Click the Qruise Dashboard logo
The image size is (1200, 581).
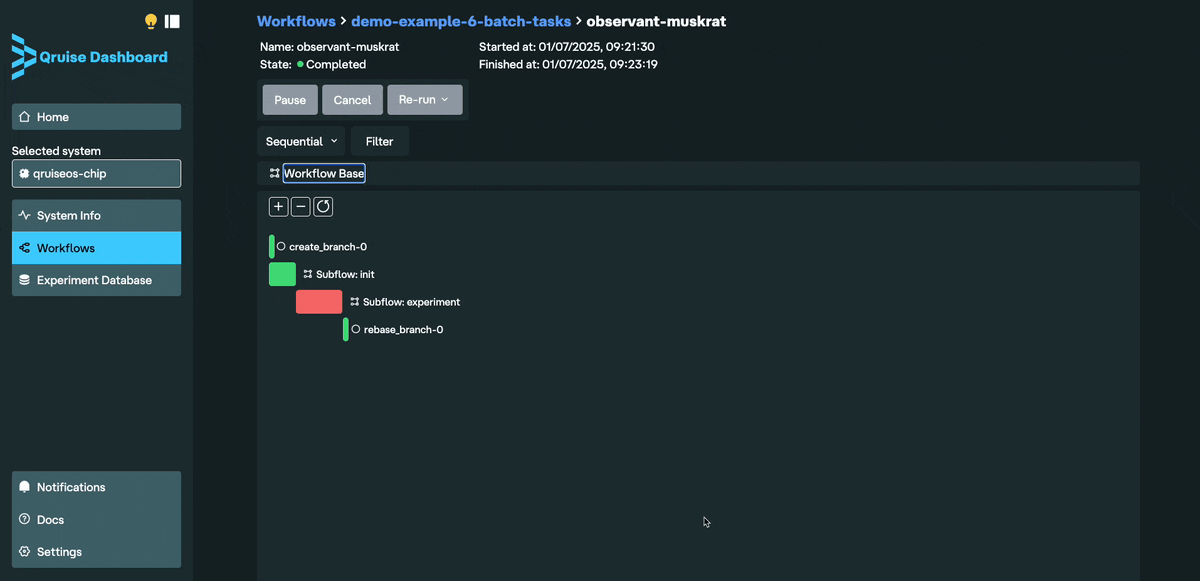pos(90,57)
